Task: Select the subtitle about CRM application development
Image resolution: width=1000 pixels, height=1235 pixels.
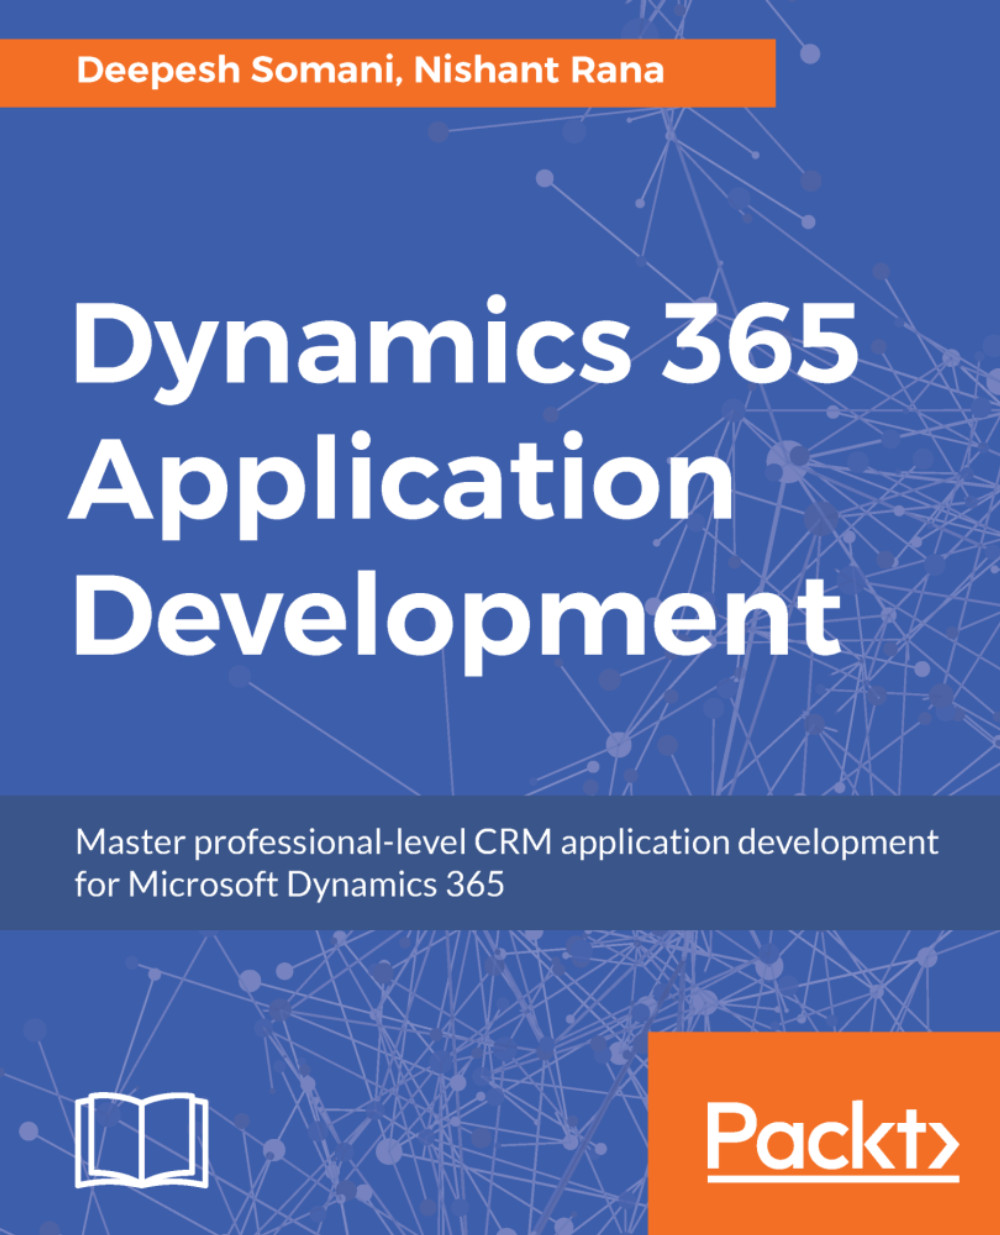Action: 505,843
